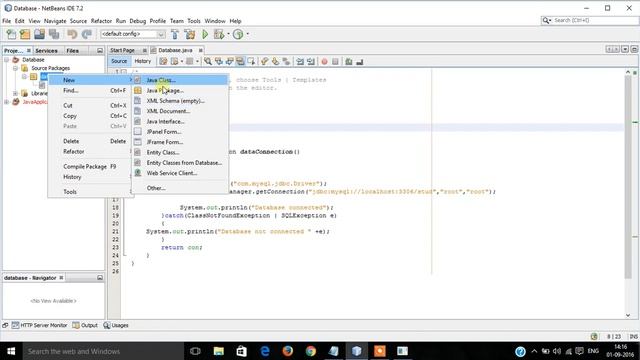Click taskbar search box
This screenshot has width=640, height=360.
point(102,351)
